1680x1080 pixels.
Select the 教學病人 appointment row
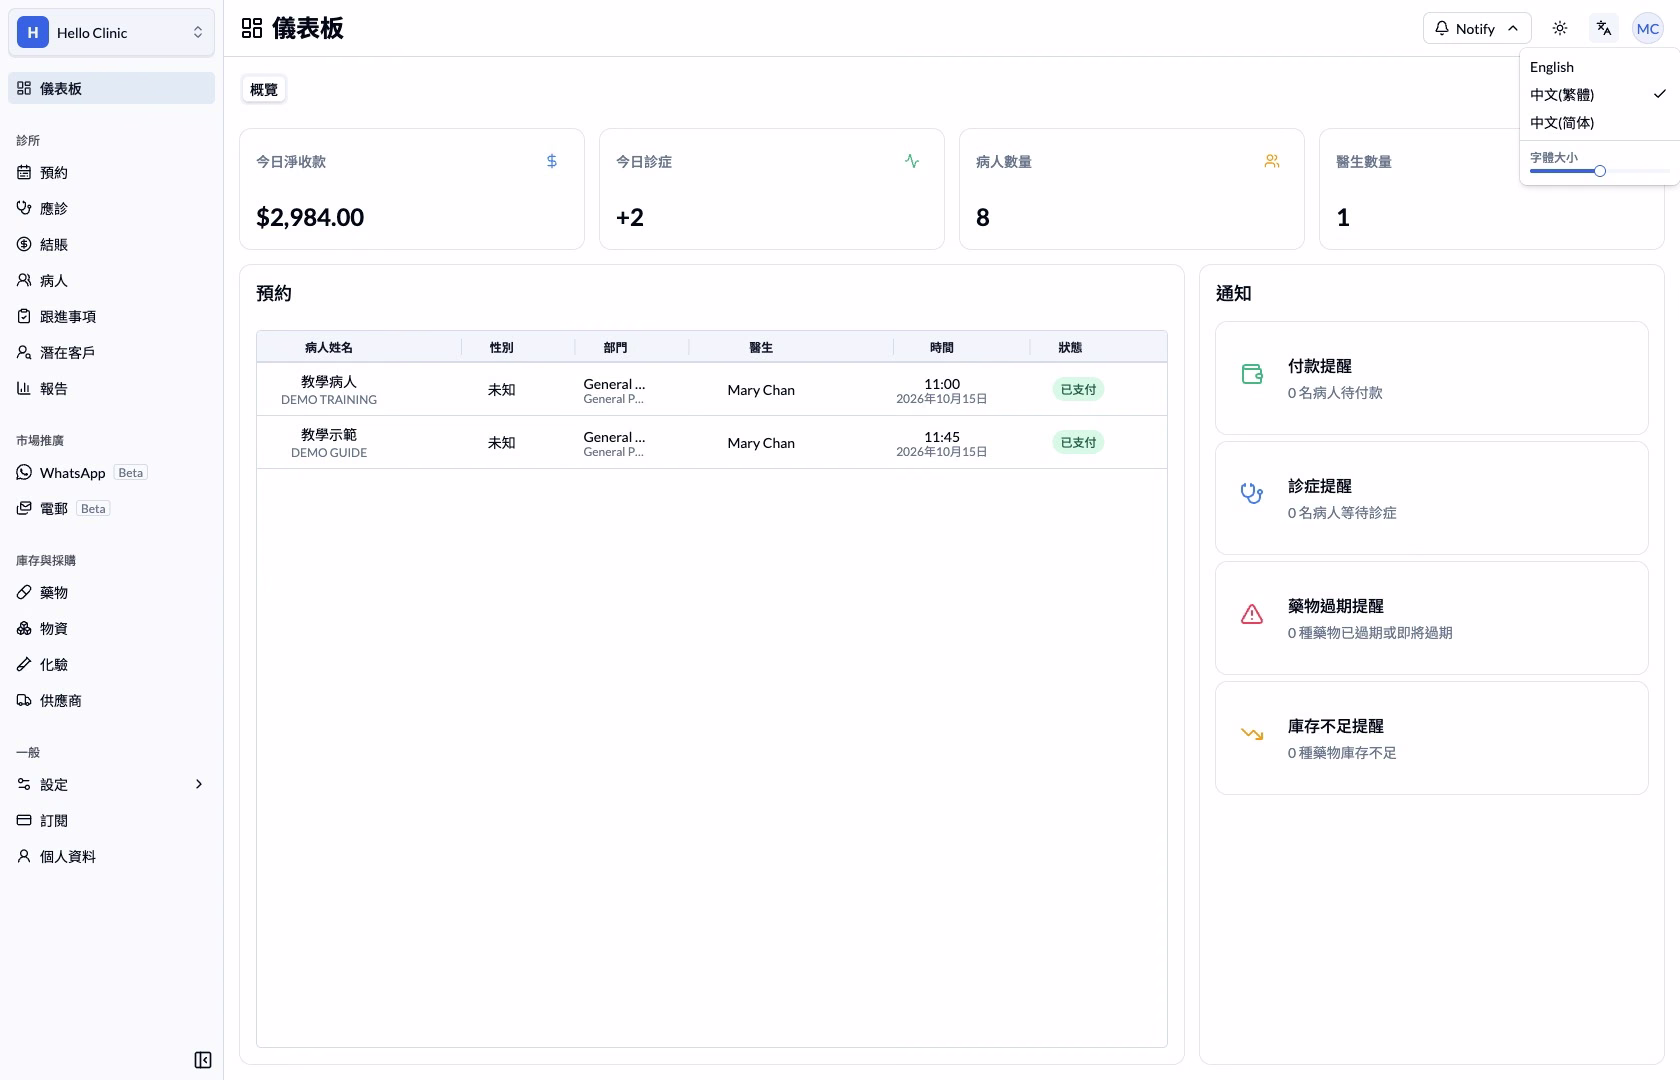pyautogui.click(x=712, y=389)
